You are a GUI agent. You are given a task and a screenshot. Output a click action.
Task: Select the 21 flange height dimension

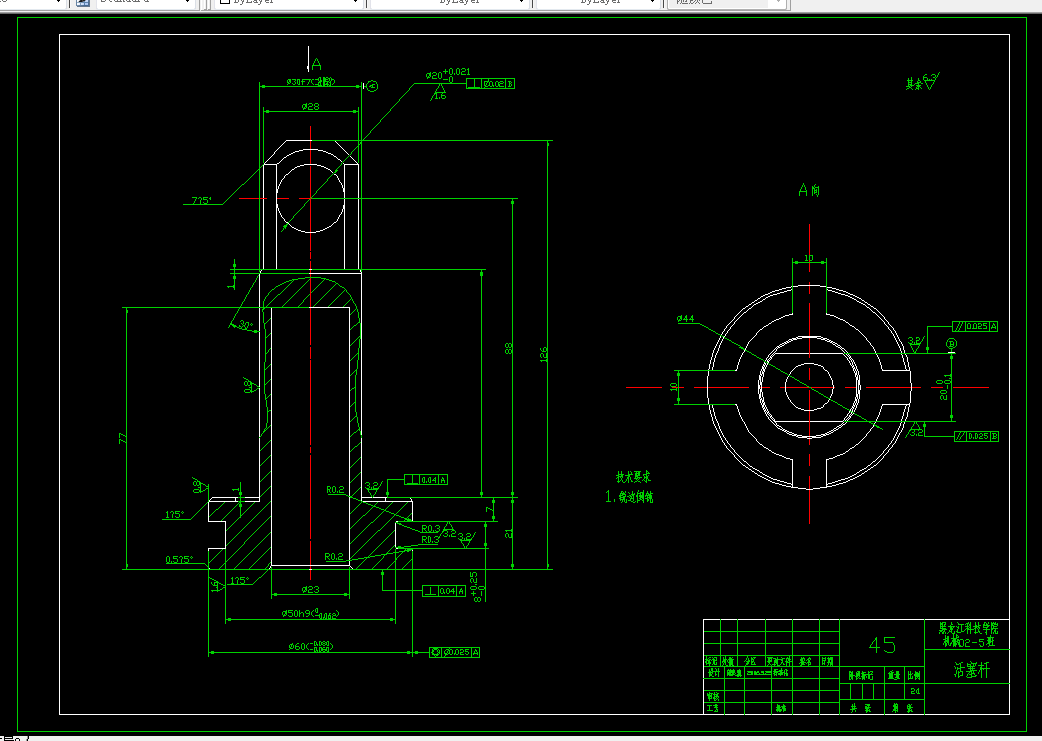pyautogui.click(x=509, y=533)
